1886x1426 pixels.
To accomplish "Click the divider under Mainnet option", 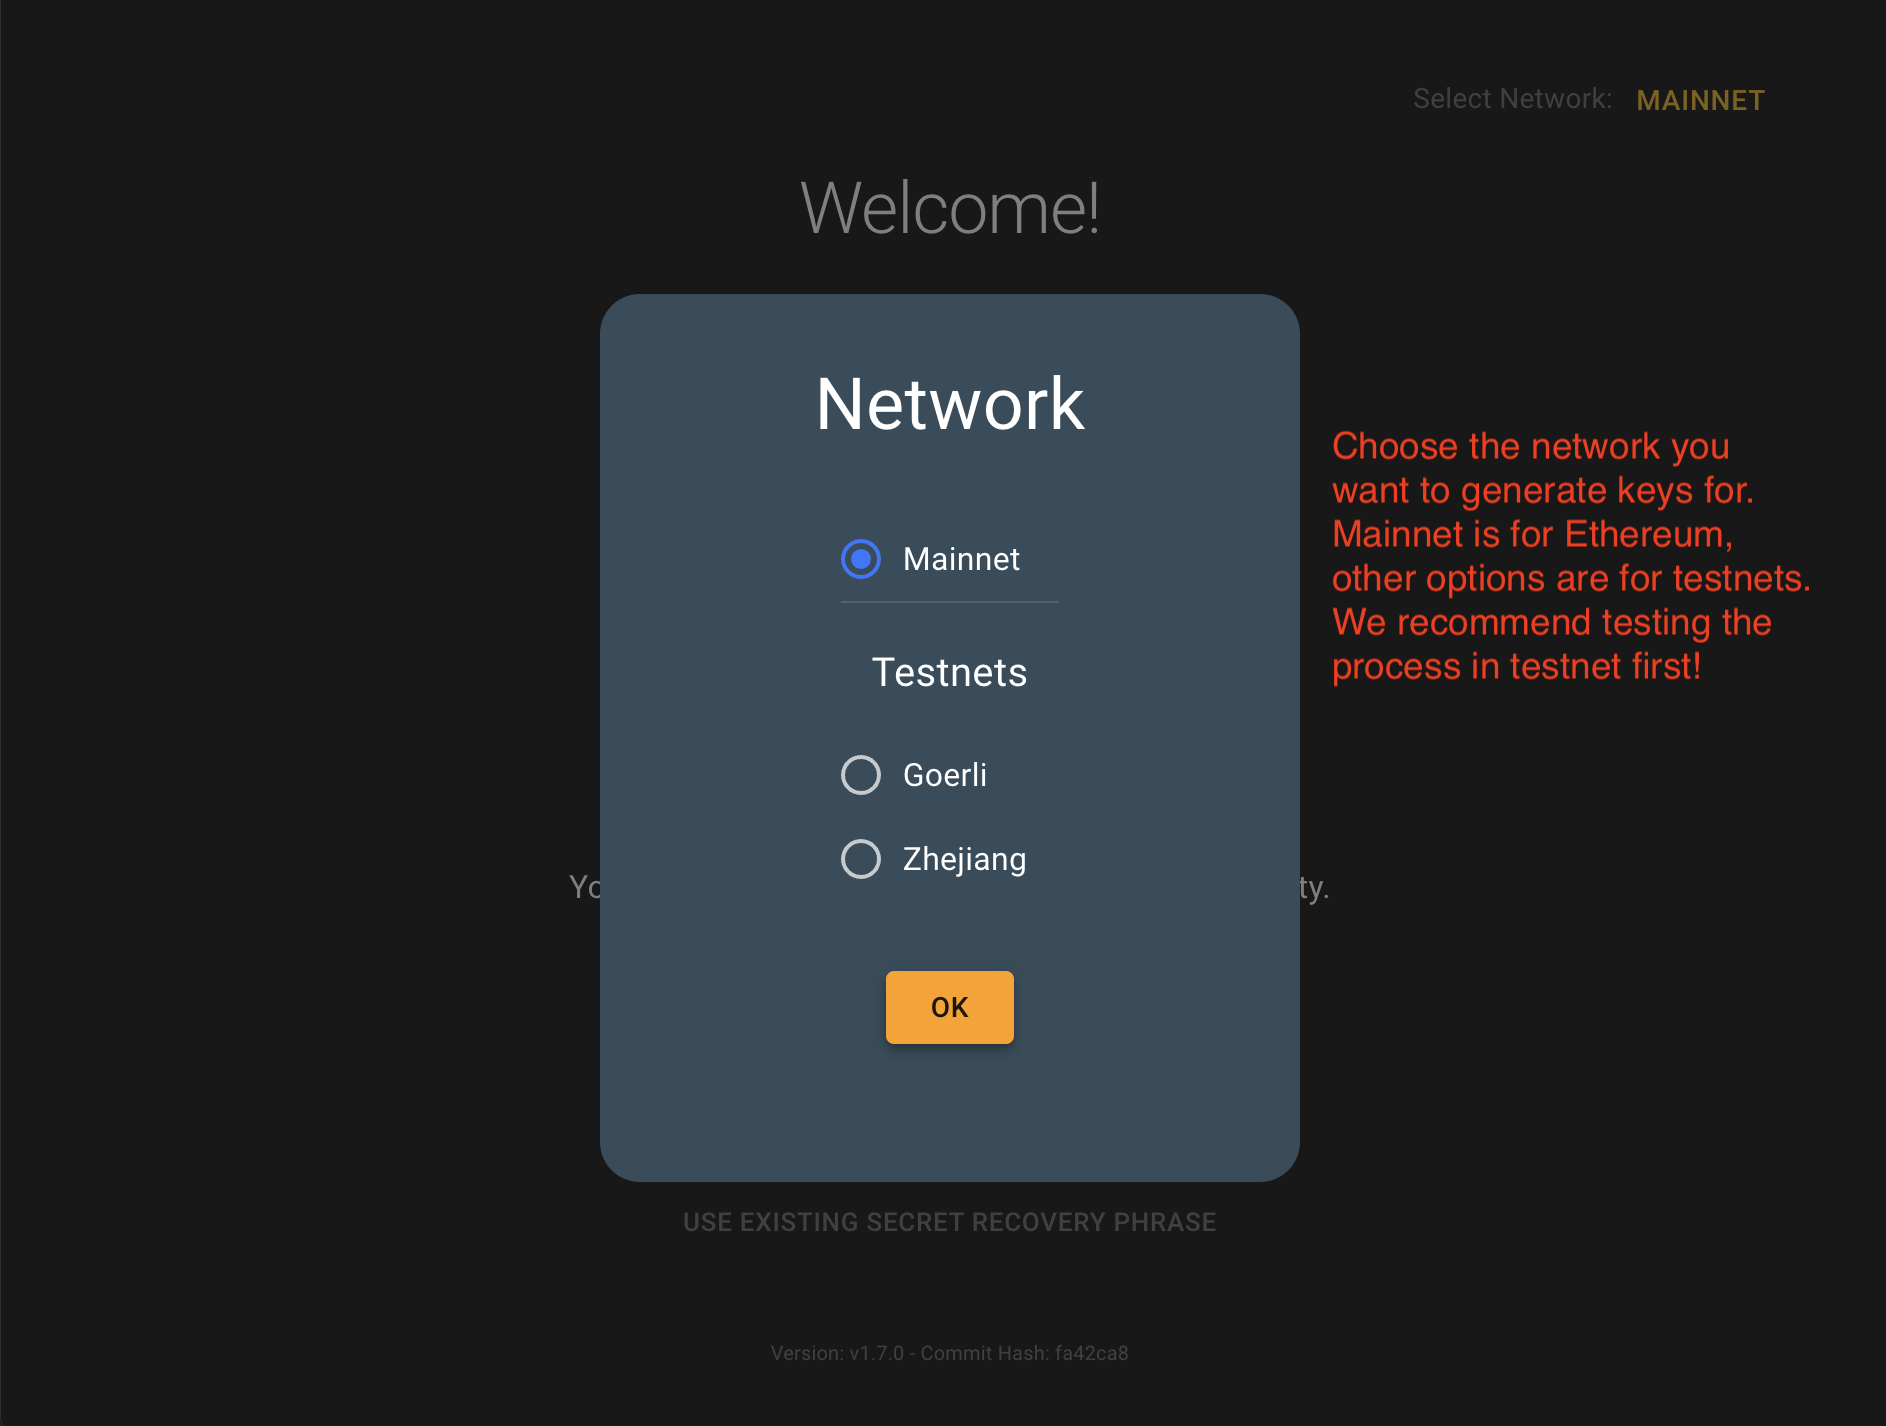I will pos(948,602).
